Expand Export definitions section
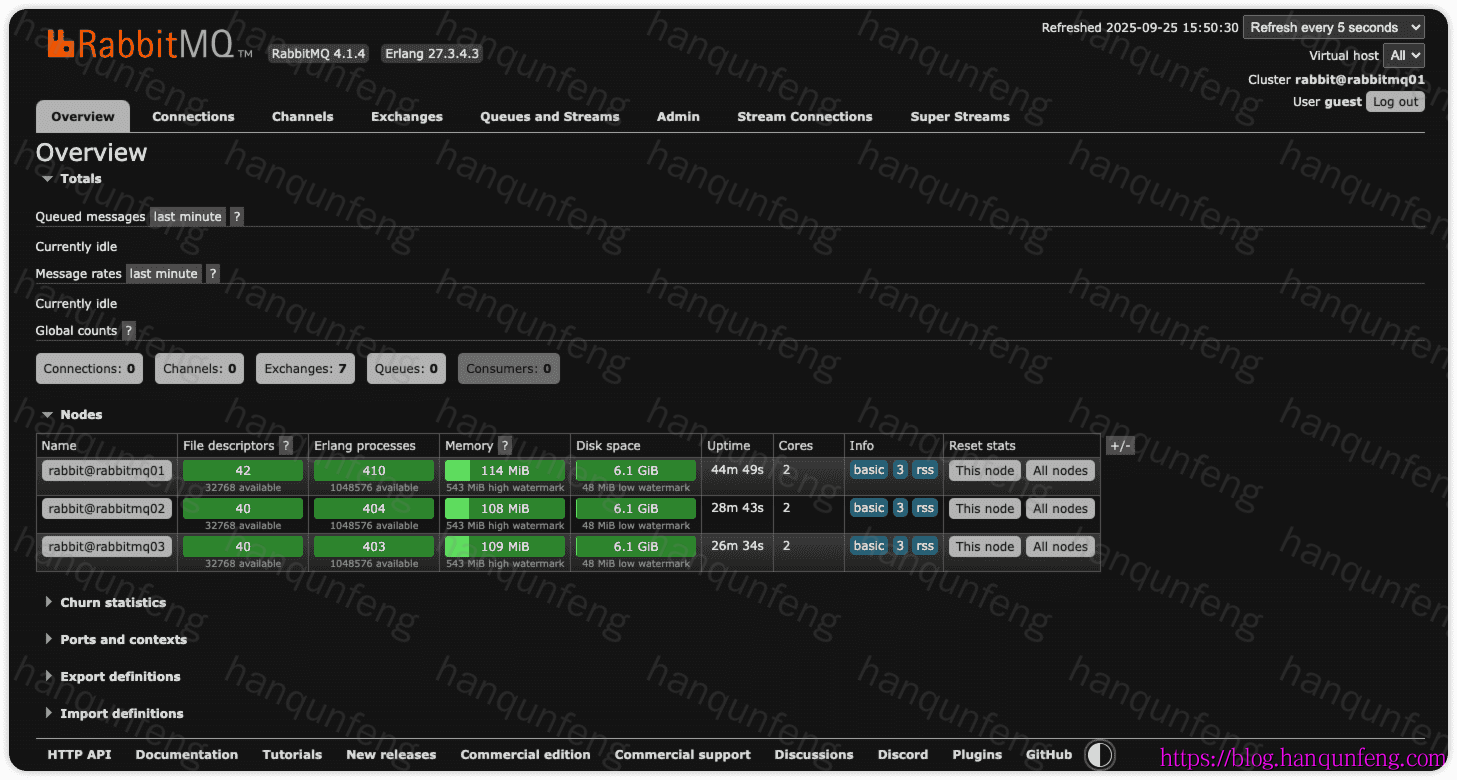Viewport: 1457px width, 780px height. click(x=113, y=677)
